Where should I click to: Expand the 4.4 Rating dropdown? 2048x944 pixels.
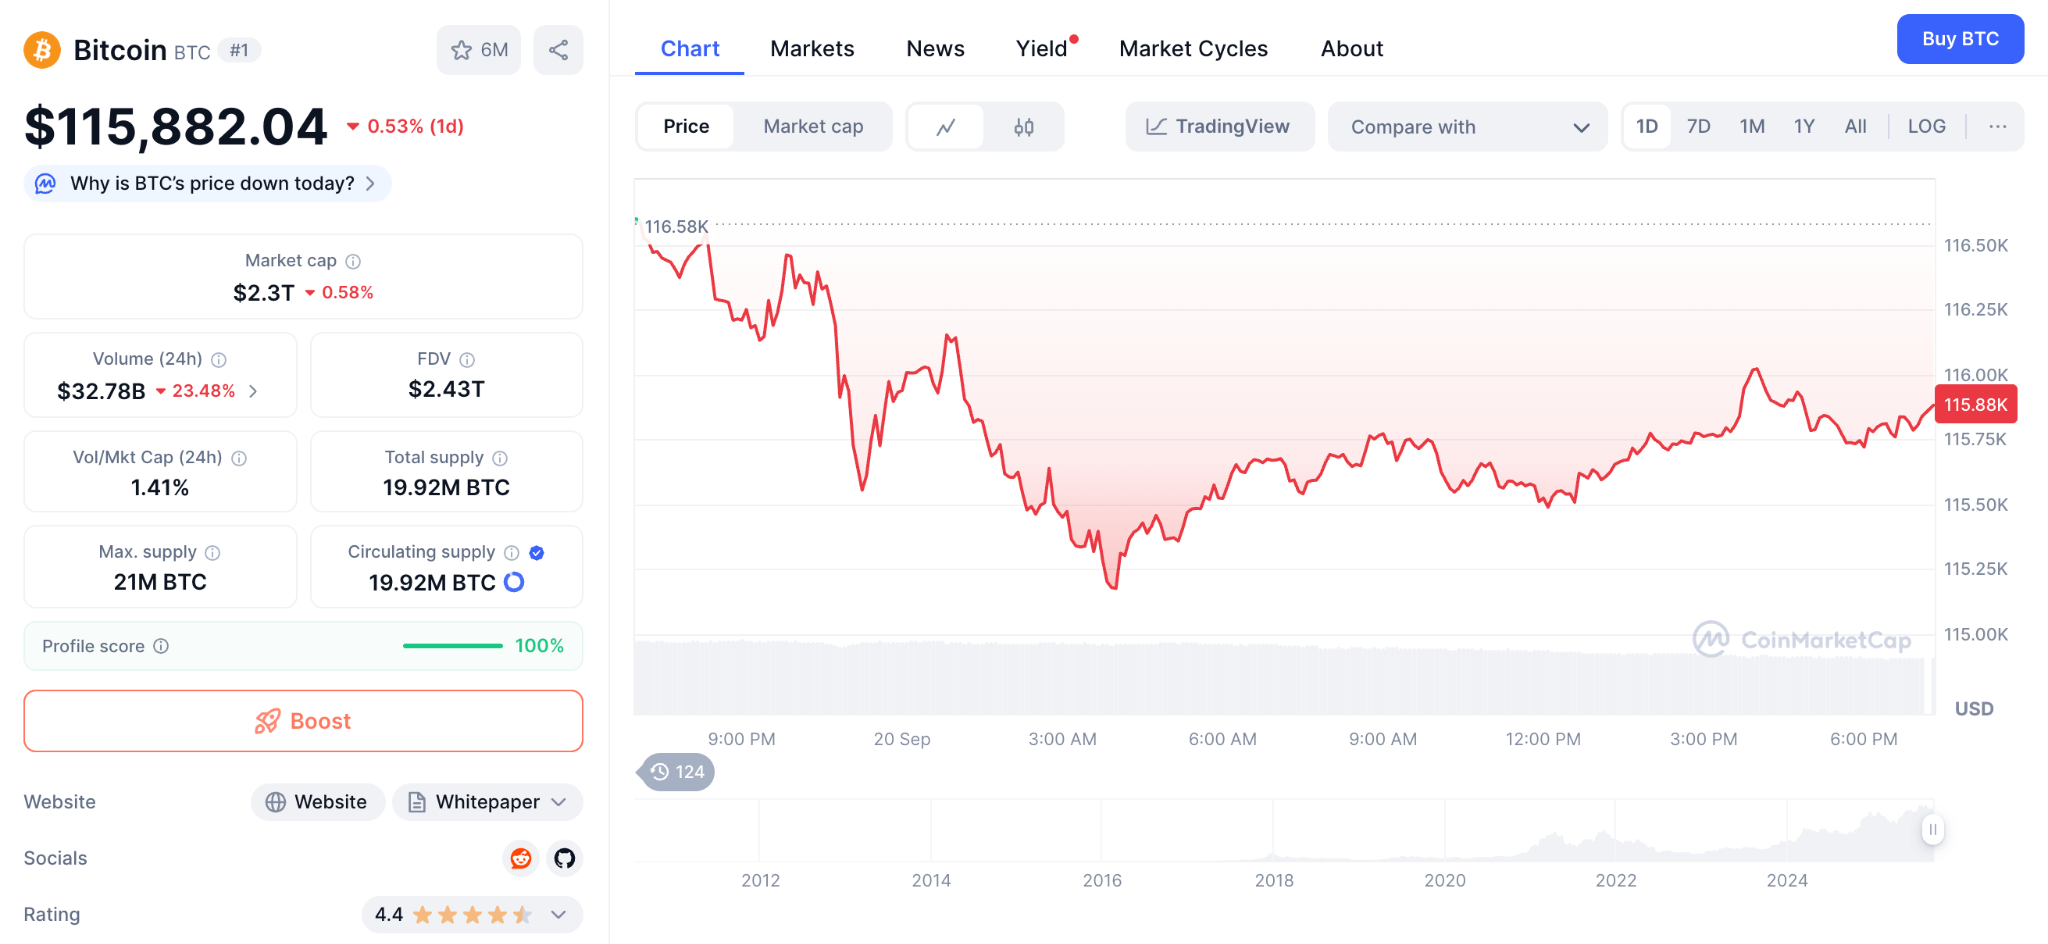click(472, 914)
